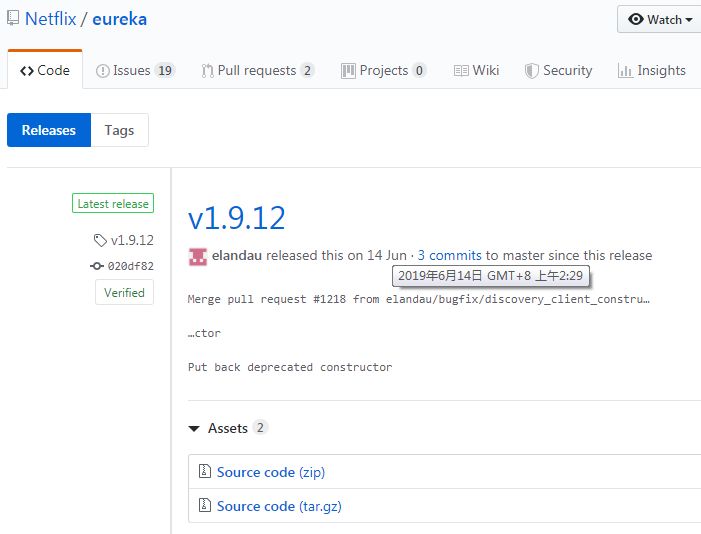Open the eureka repository link

coord(119,19)
